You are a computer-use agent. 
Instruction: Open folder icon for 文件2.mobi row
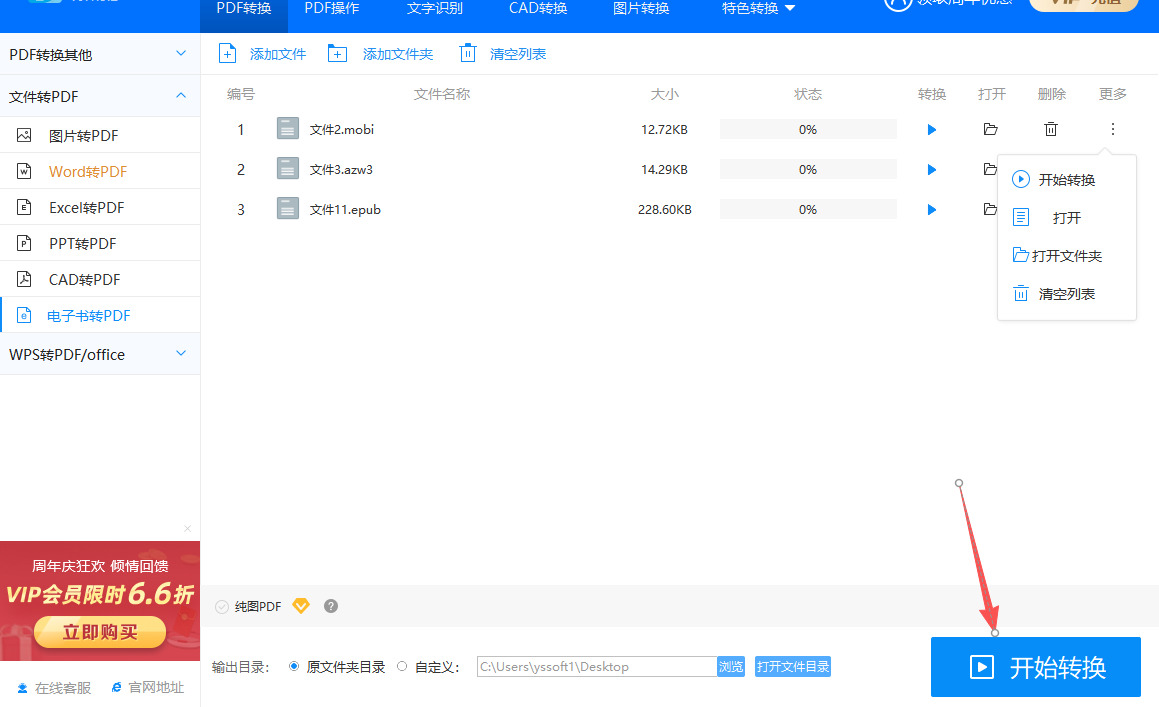[990, 129]
